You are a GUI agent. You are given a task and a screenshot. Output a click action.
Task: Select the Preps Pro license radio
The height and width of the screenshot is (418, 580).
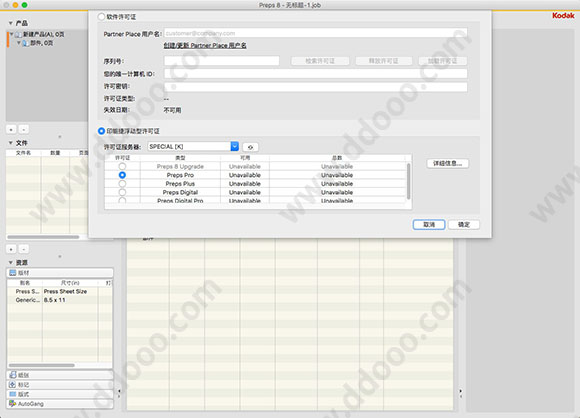[122, 175]
